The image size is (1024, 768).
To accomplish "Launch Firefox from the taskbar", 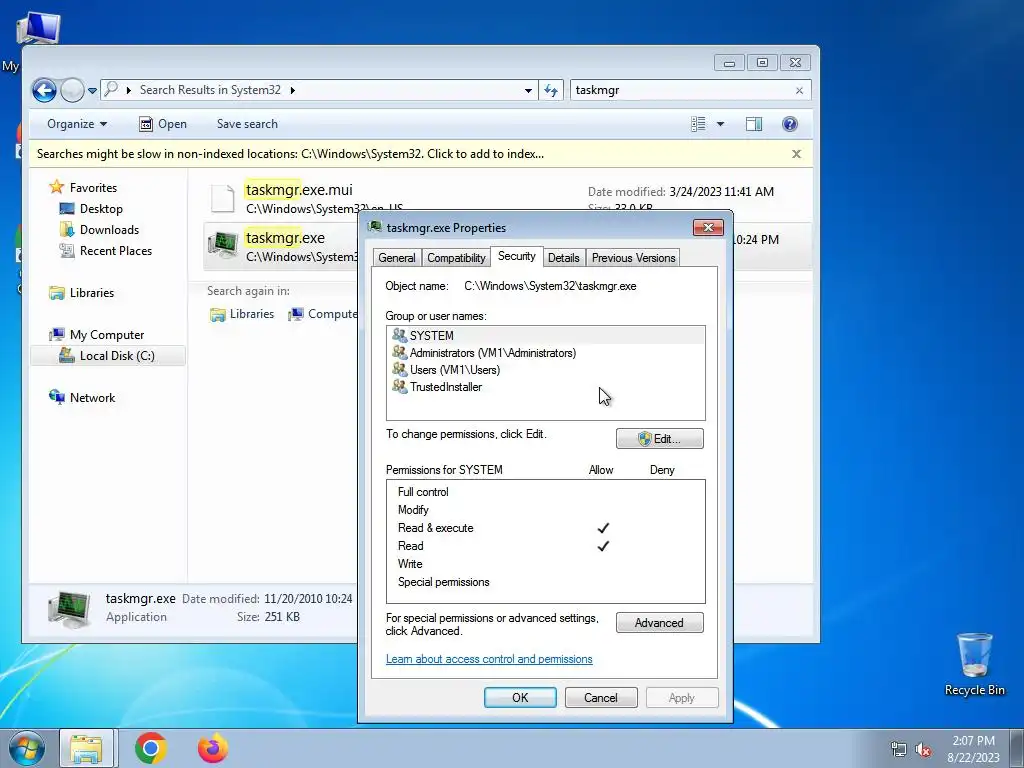I will (213, 748).
